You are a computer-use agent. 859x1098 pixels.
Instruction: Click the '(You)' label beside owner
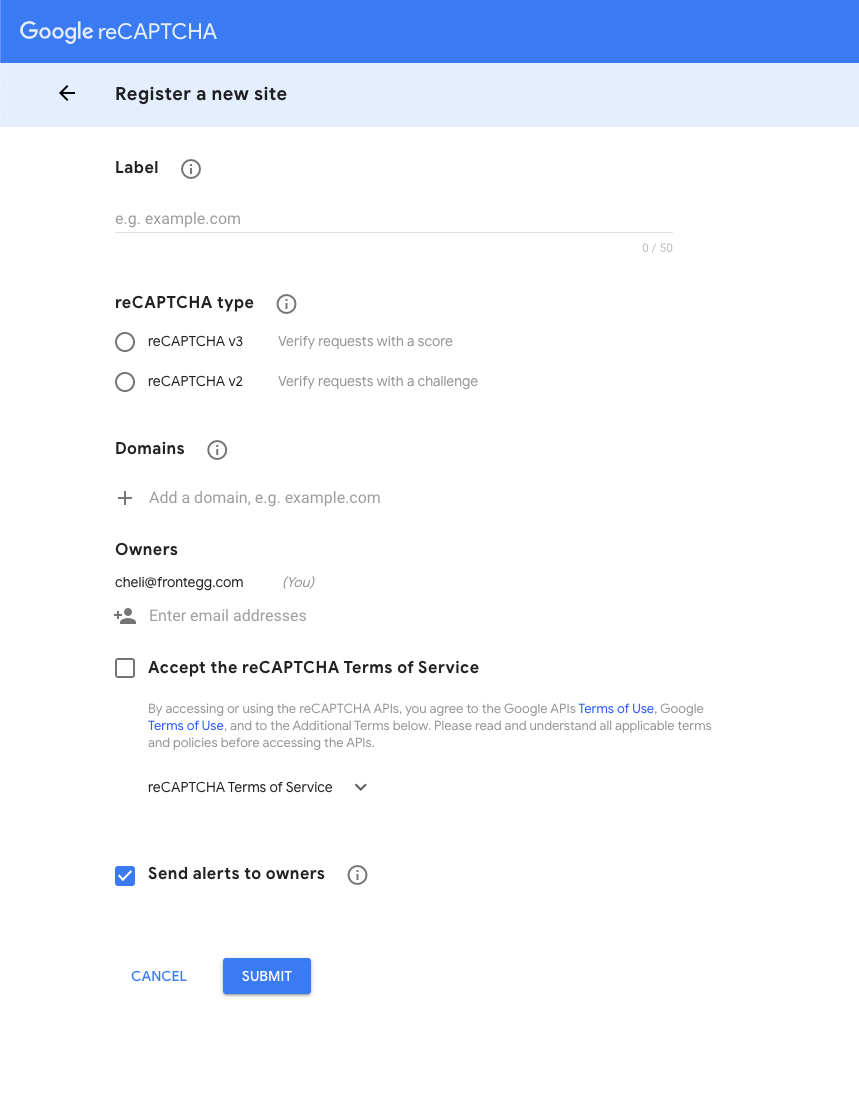tap(299, 583)
